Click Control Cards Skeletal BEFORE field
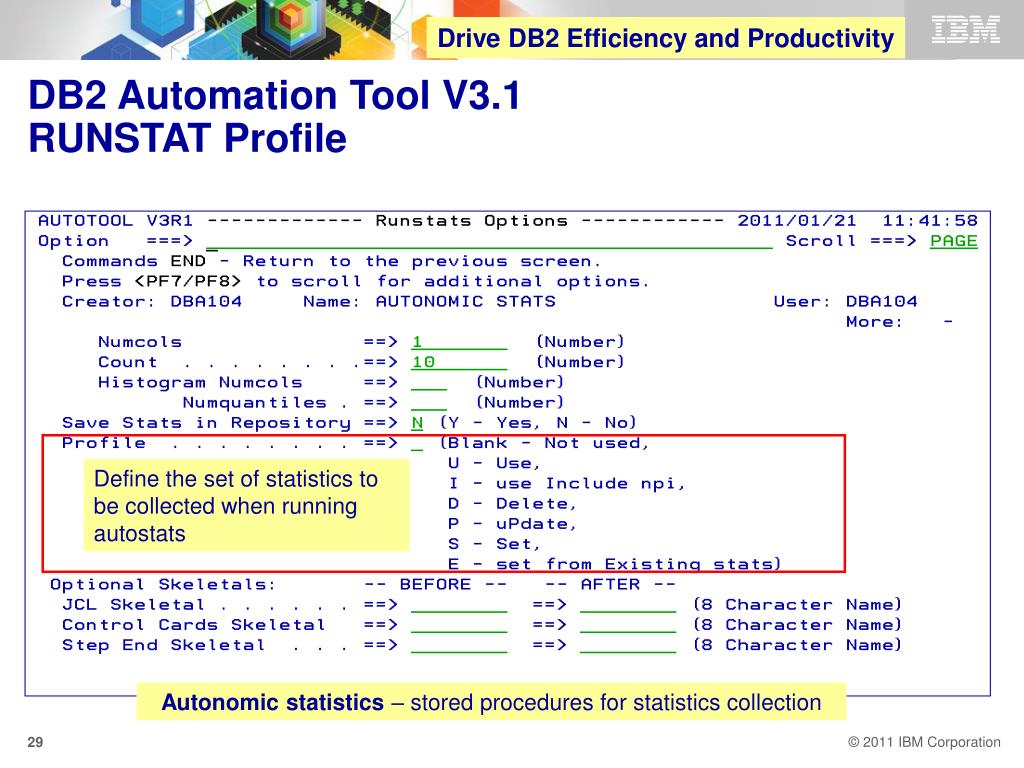Viewport: 1024px width, 768px height. point(459,626)
